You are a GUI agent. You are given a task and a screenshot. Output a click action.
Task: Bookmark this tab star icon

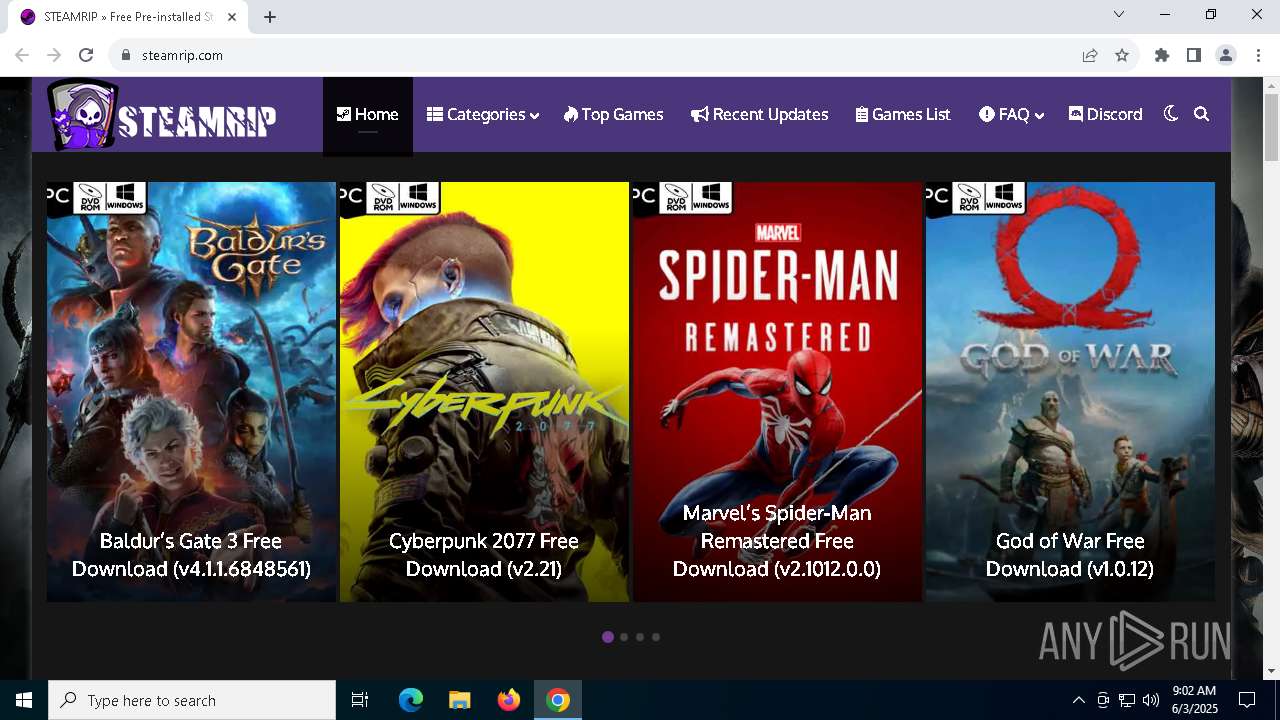[1122, 55]
